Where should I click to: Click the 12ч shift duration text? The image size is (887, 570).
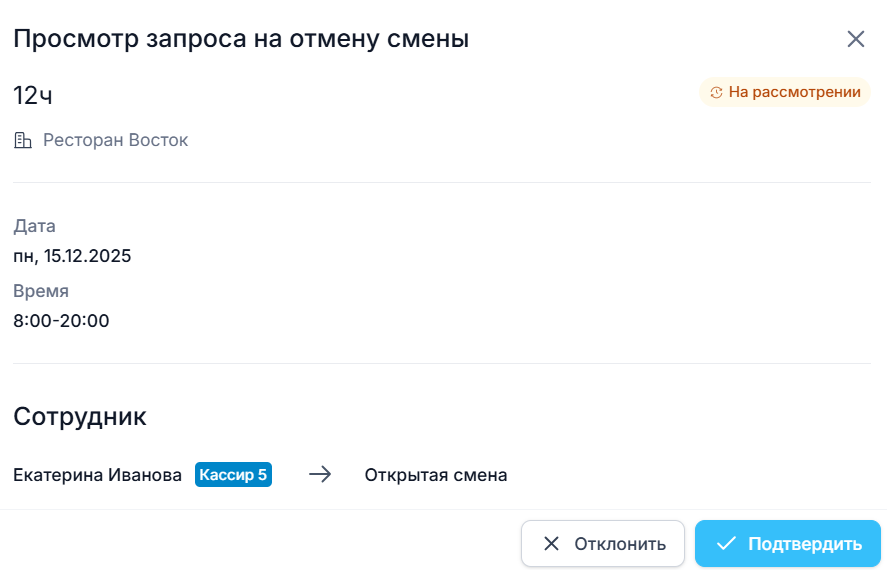click(x=33, y=96)
